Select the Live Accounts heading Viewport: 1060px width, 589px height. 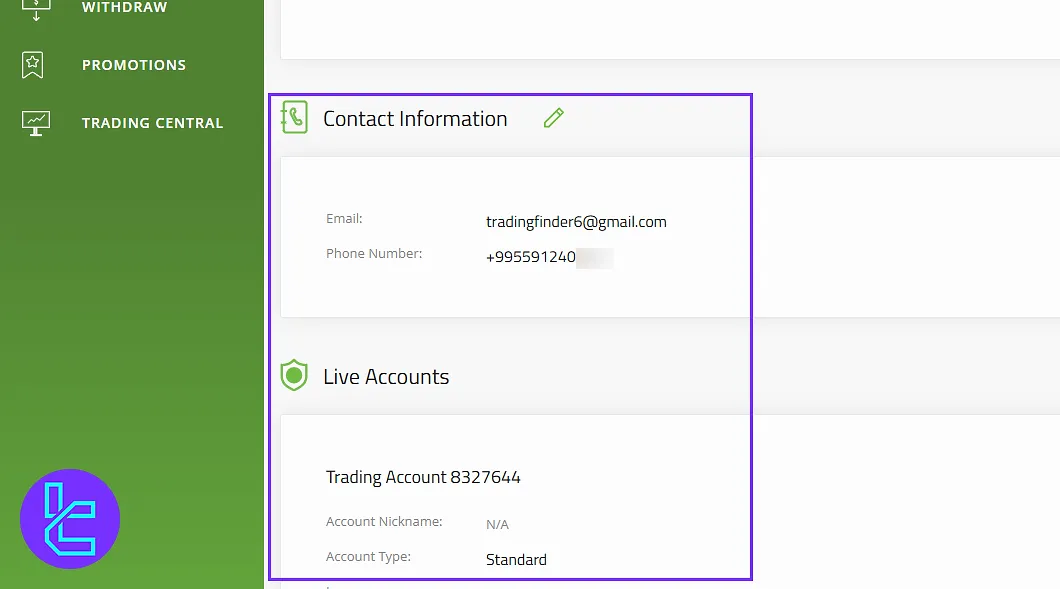coord(386,377)
